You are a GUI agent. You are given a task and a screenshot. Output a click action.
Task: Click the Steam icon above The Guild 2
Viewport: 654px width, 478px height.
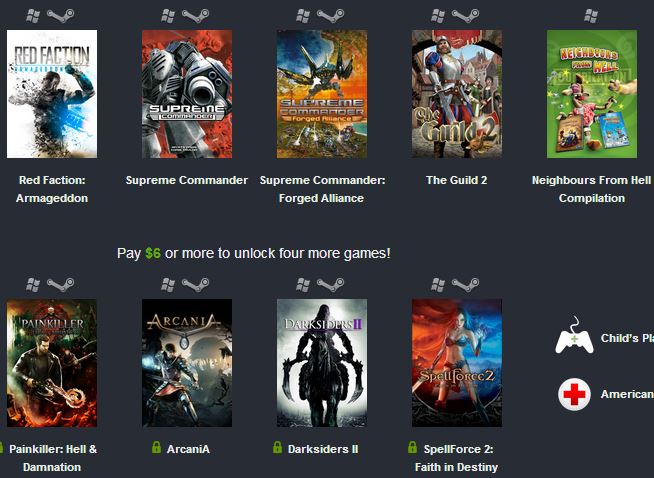click(x=465, y=16)
